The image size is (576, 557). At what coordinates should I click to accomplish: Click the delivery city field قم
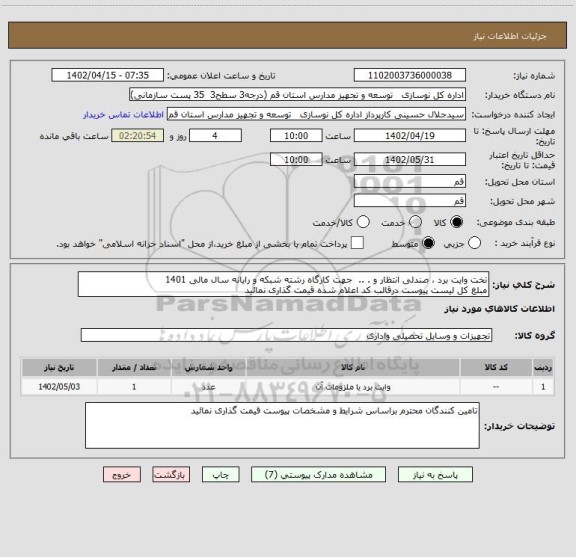pyautogui.click(x=410, y=201)
